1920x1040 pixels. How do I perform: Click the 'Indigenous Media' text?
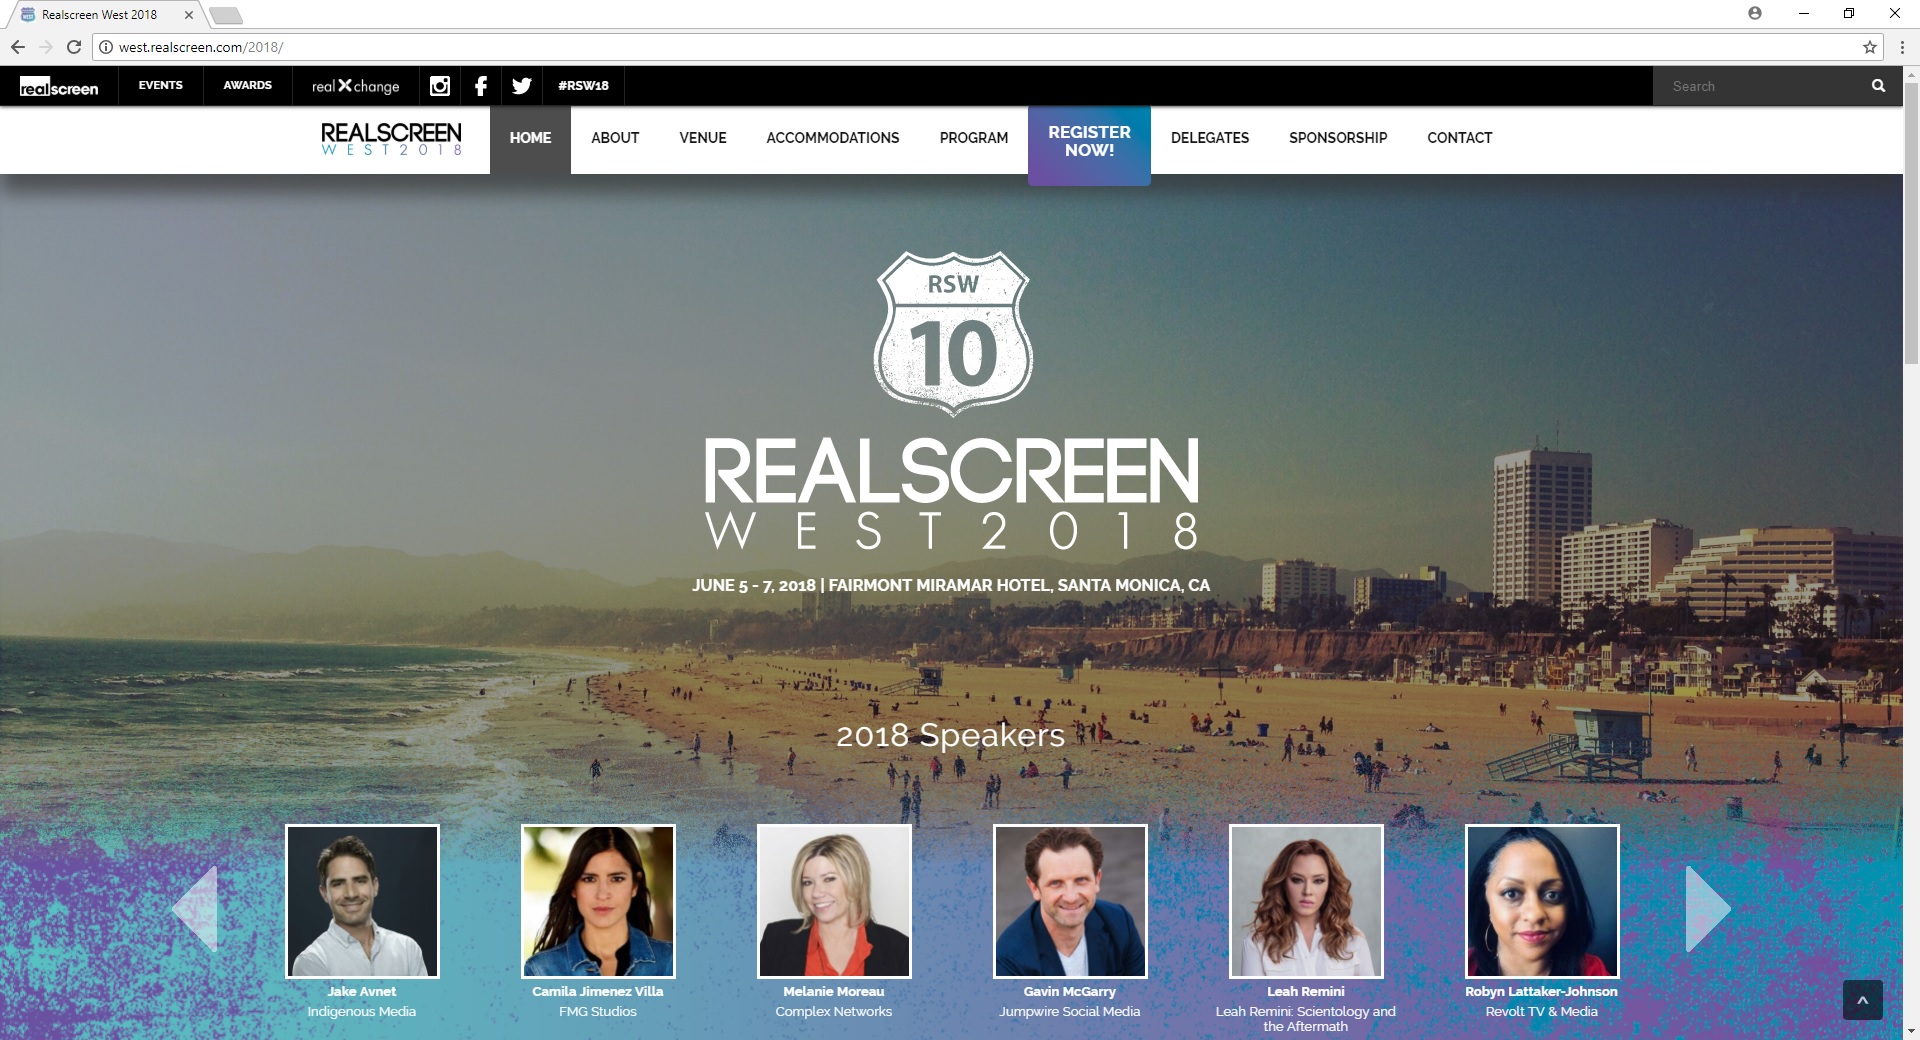(362, 1012)
